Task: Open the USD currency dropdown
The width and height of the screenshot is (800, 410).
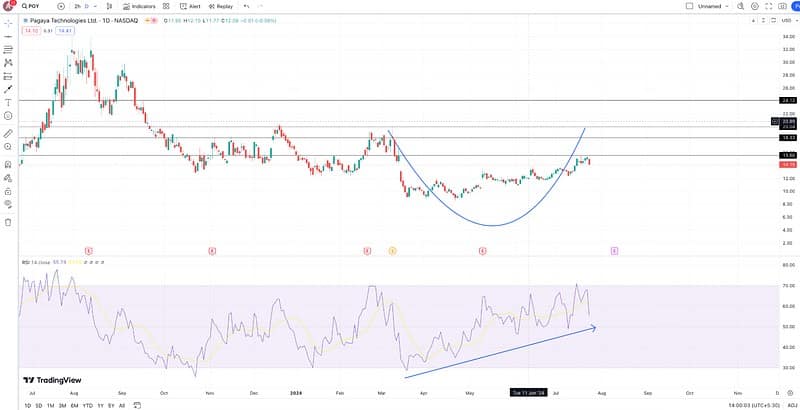Action: click(786, 20)
